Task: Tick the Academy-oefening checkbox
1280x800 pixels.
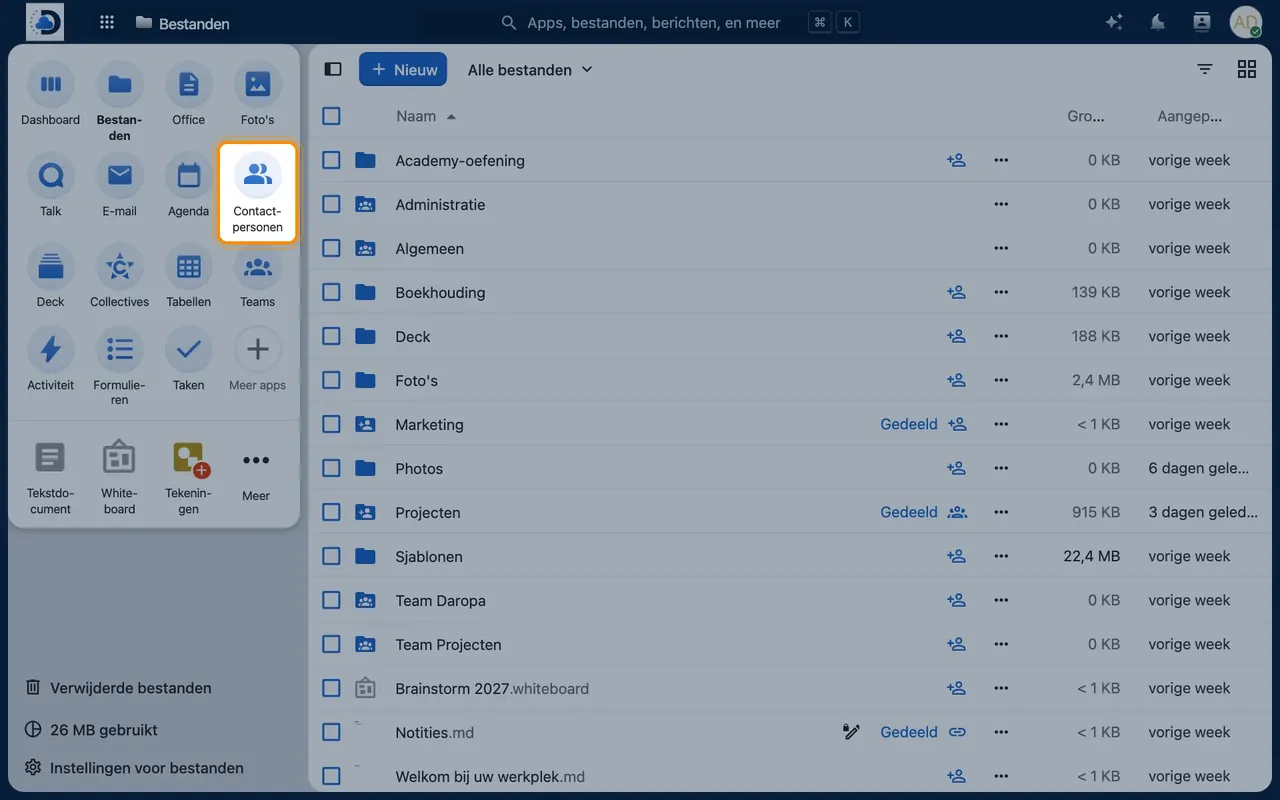Action: click(332, 160)
